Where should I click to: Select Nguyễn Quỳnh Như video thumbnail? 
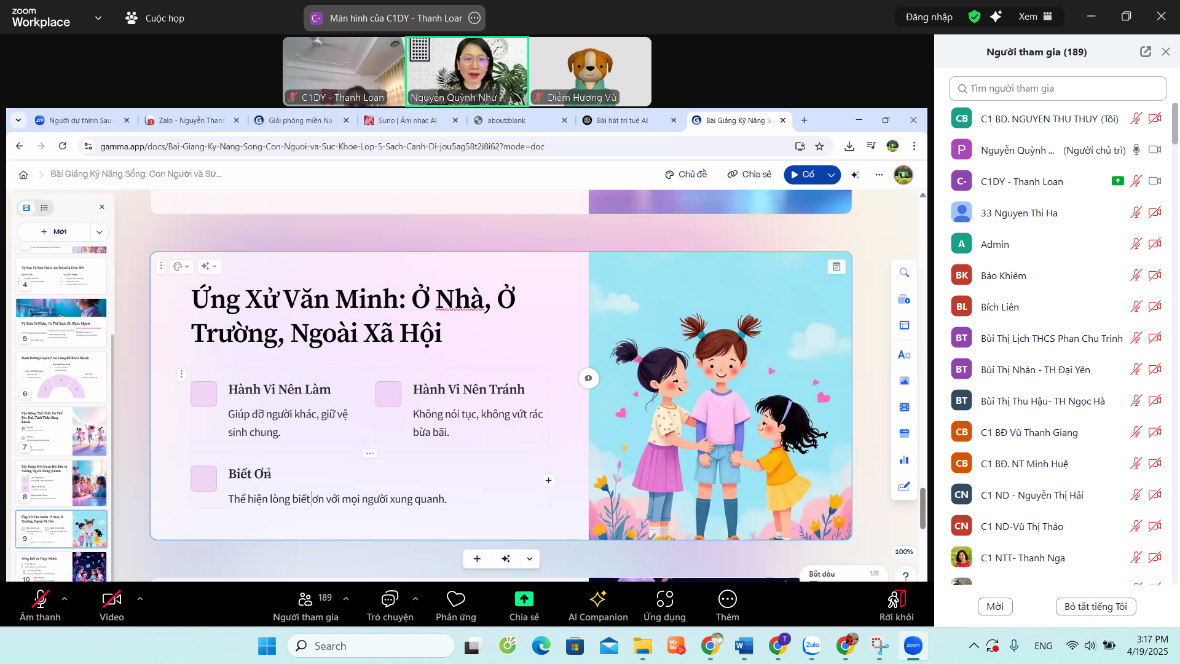point(467,71)
